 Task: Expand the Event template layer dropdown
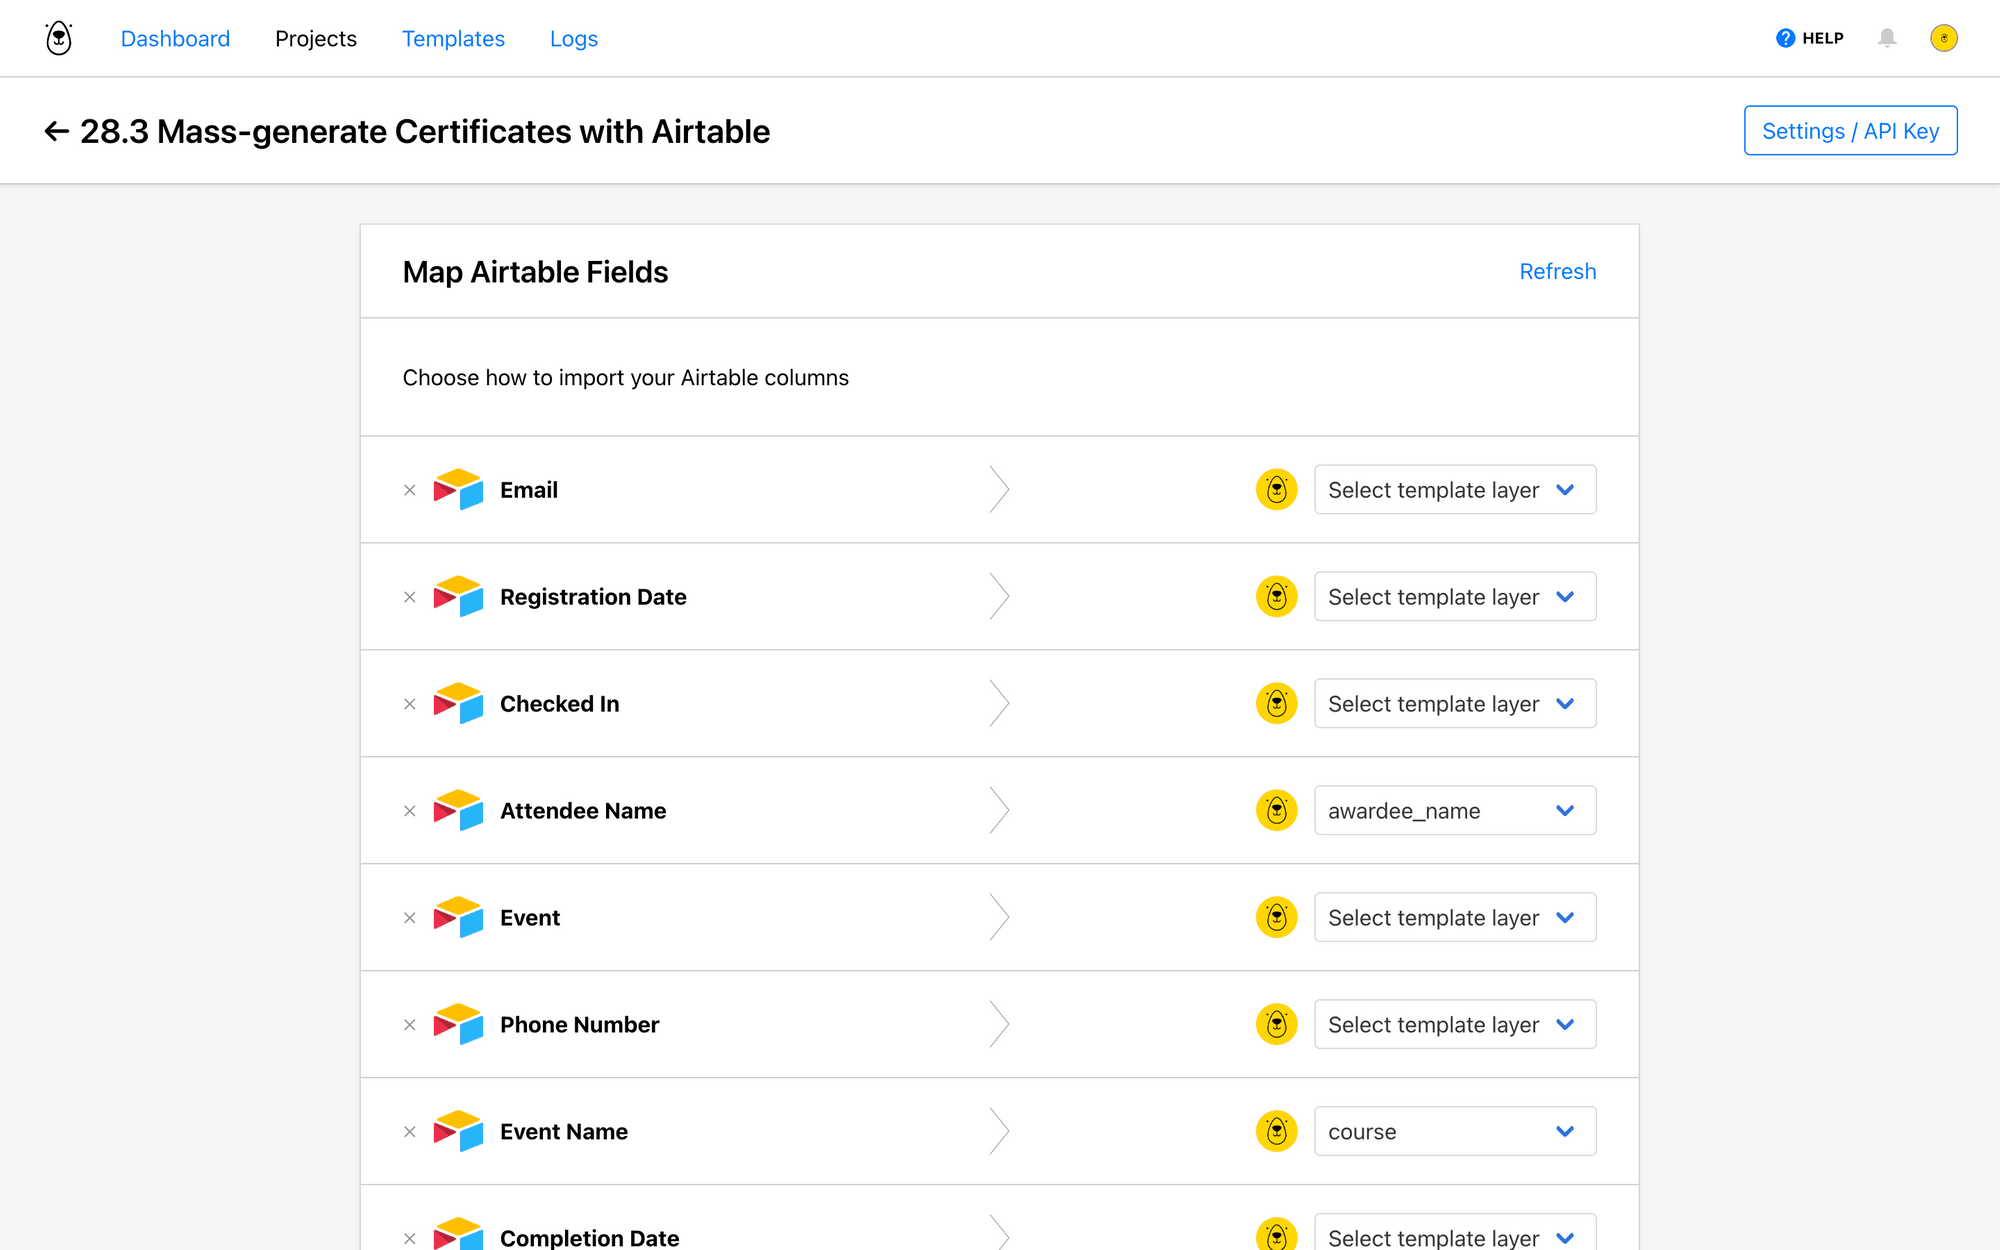point(1567,917)
